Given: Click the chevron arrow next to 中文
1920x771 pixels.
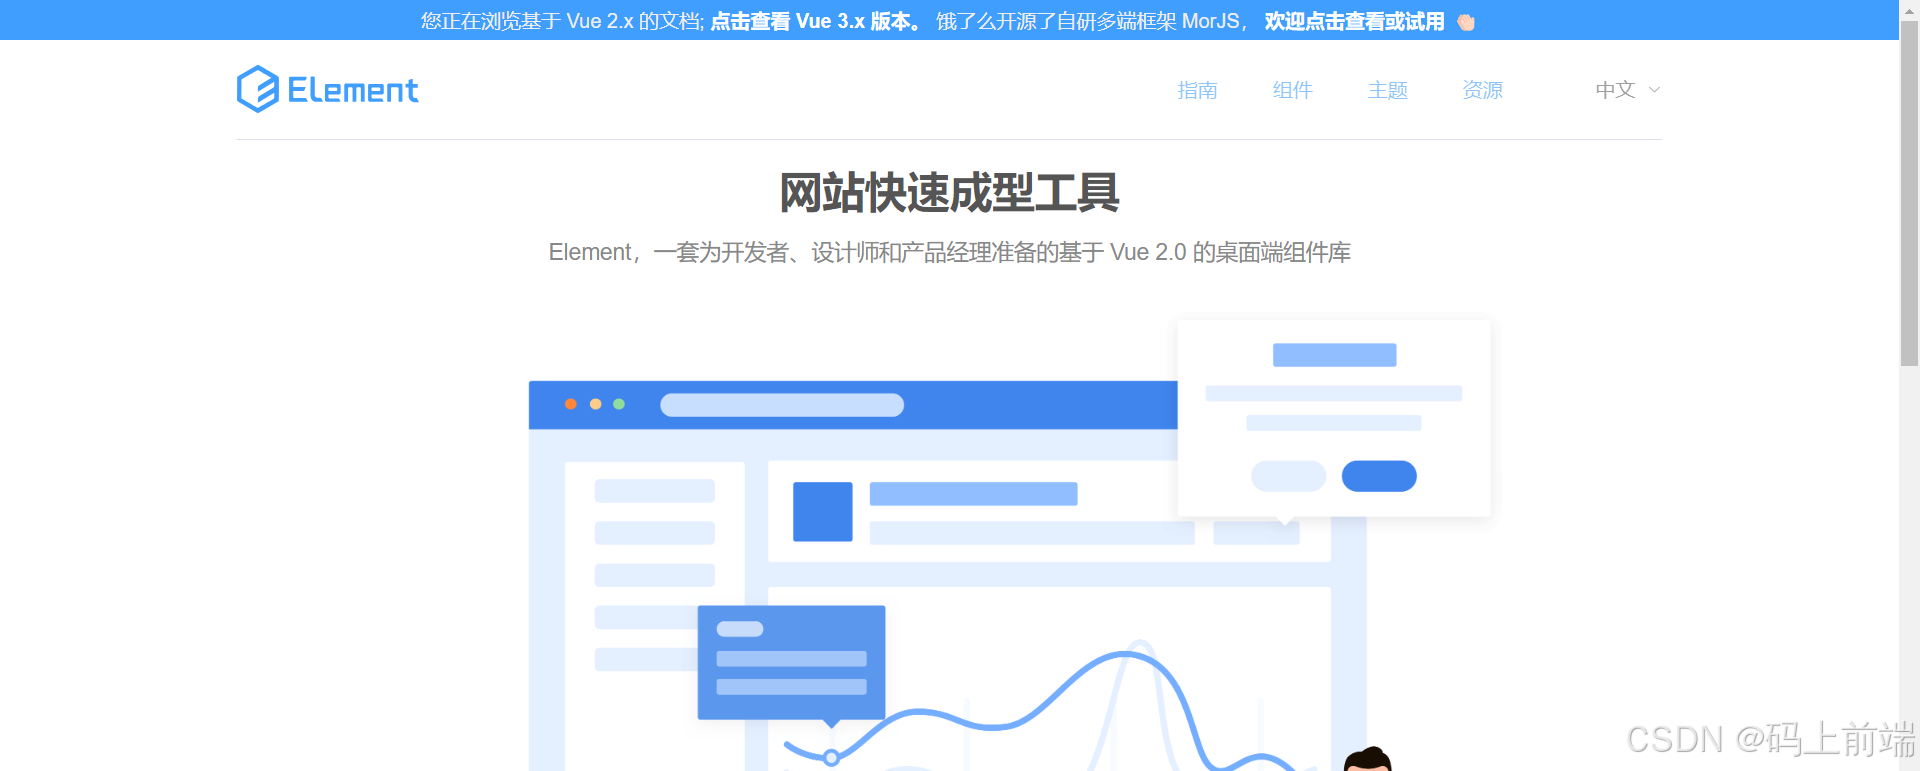Looking at the screenshot, I should 1654,90.
